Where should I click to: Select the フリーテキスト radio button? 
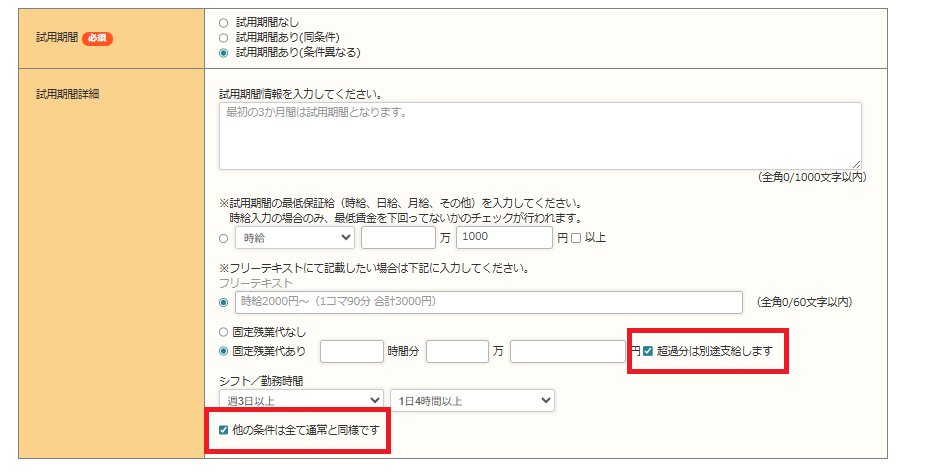pos(223,302)
